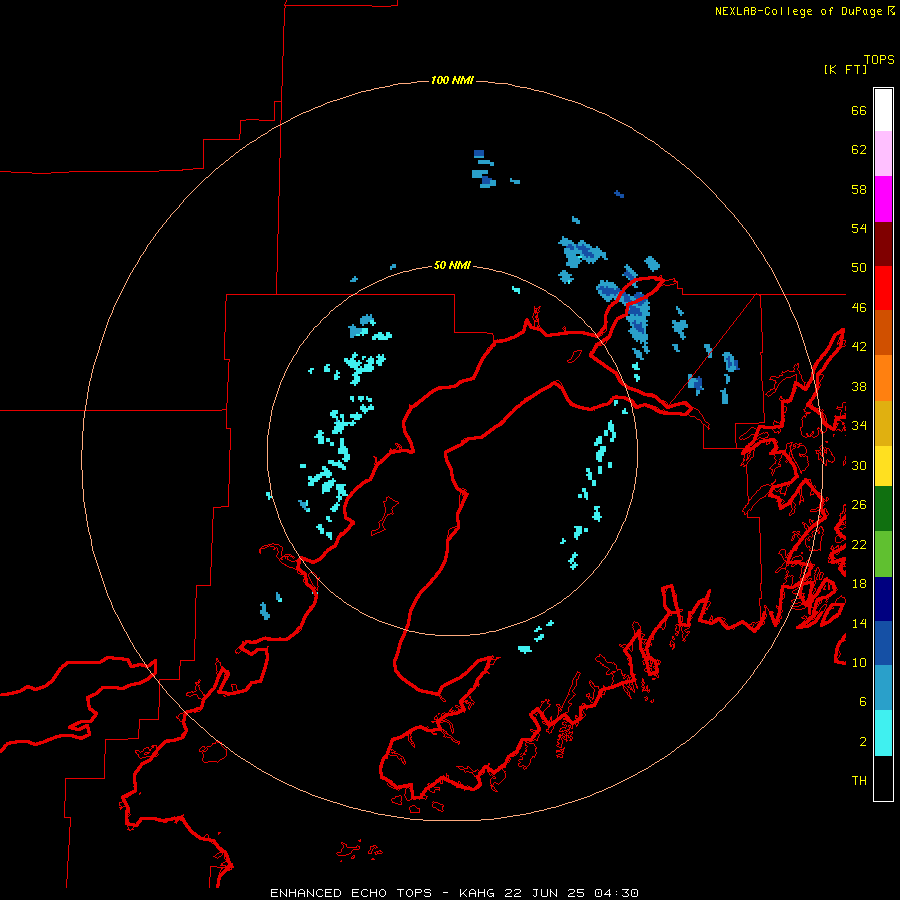Click the 26 legend value label

(x=859, y=505)
